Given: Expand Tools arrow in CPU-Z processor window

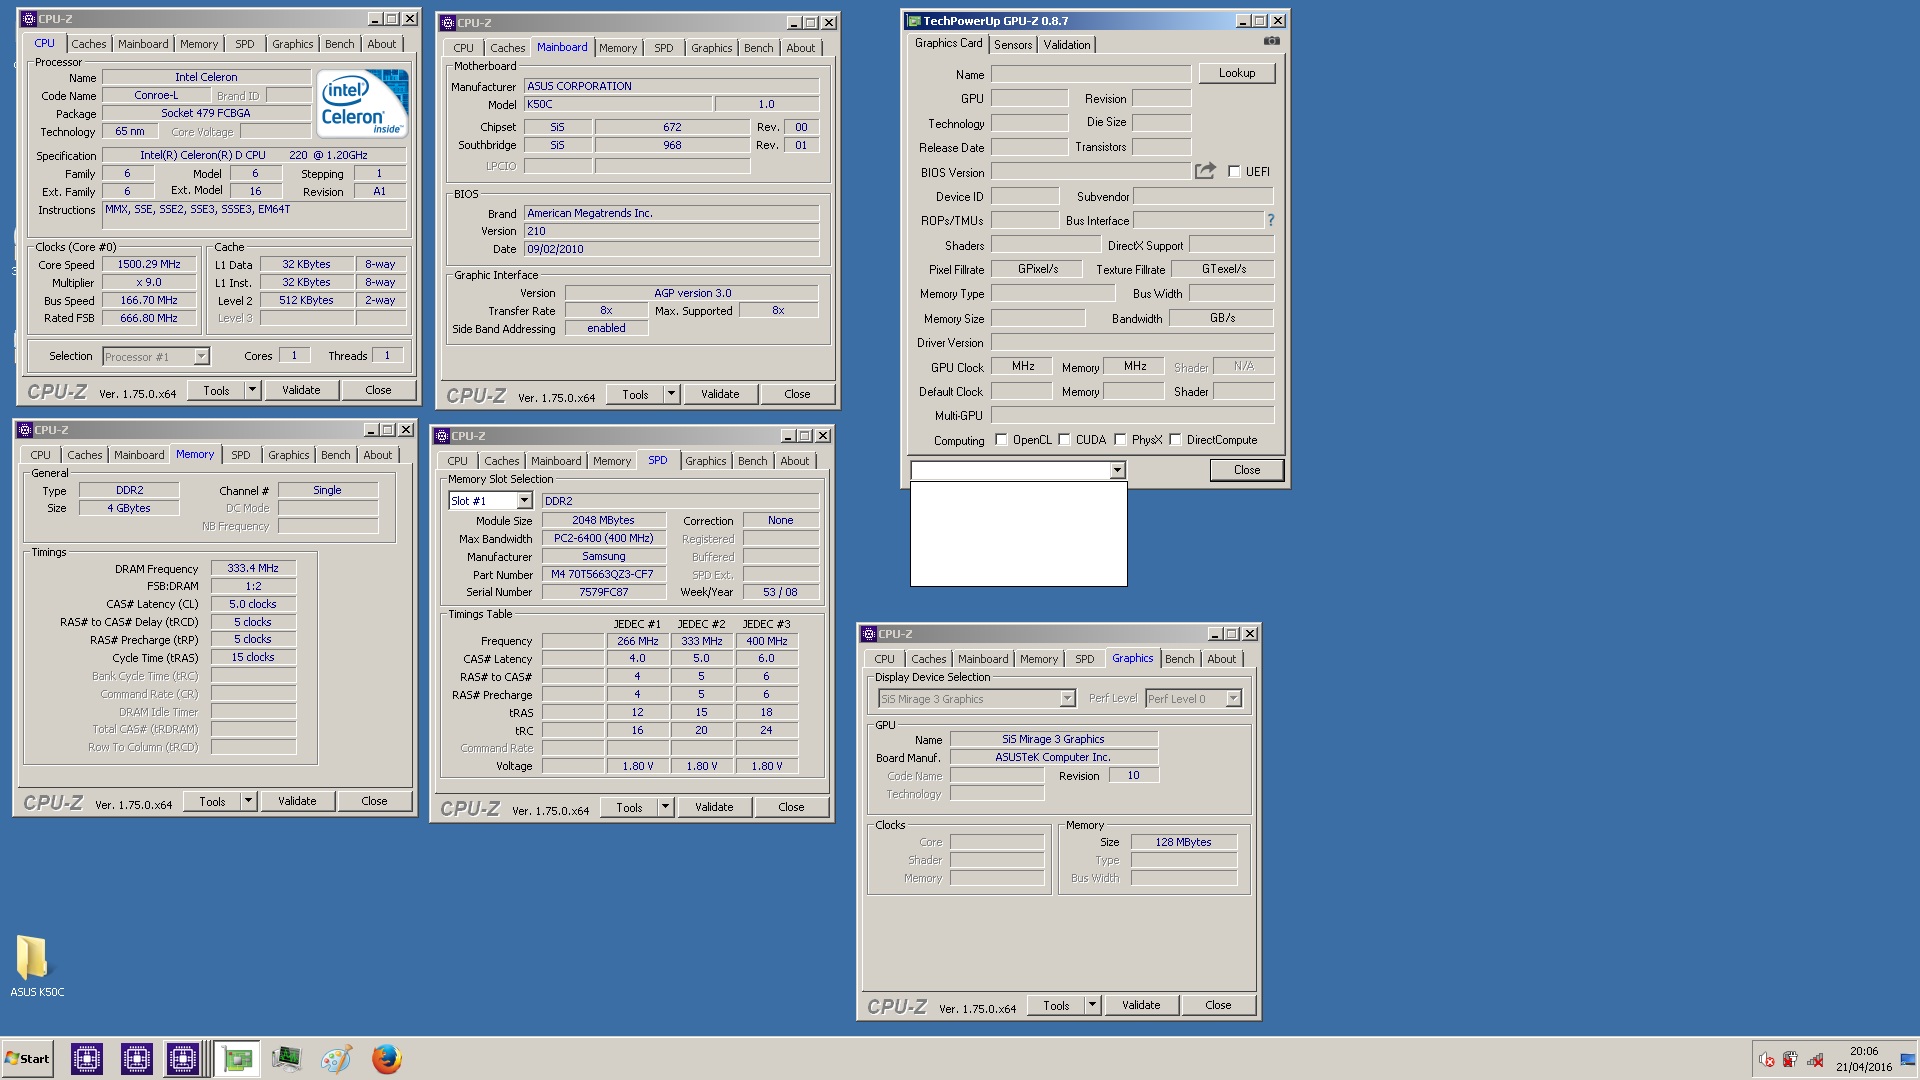Looking at the screenshot, I should tap(252, 390).
